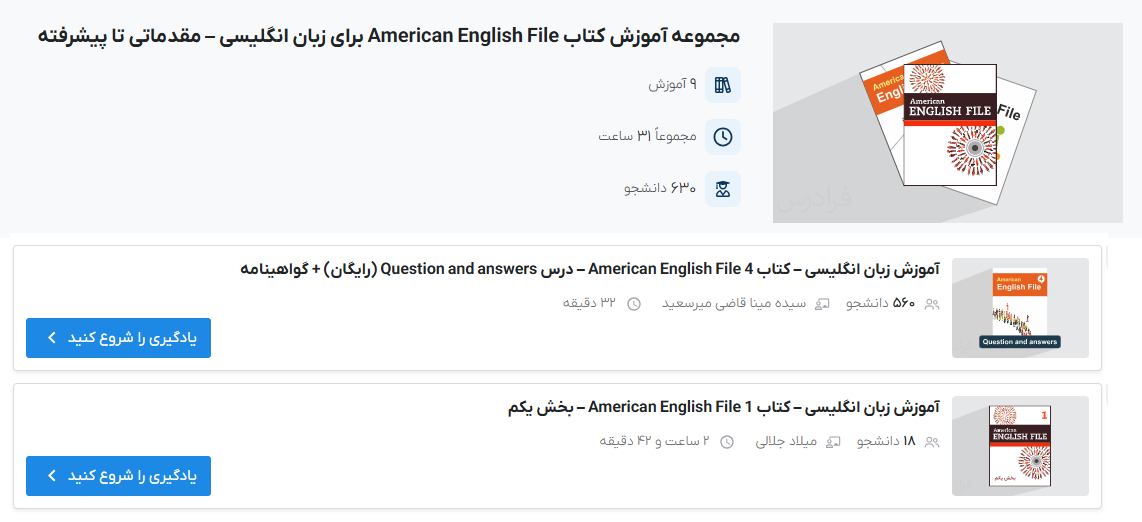
Task: Click the people icon next to ۵۶۰ دانشجو
Action: [x=932, y=304]
